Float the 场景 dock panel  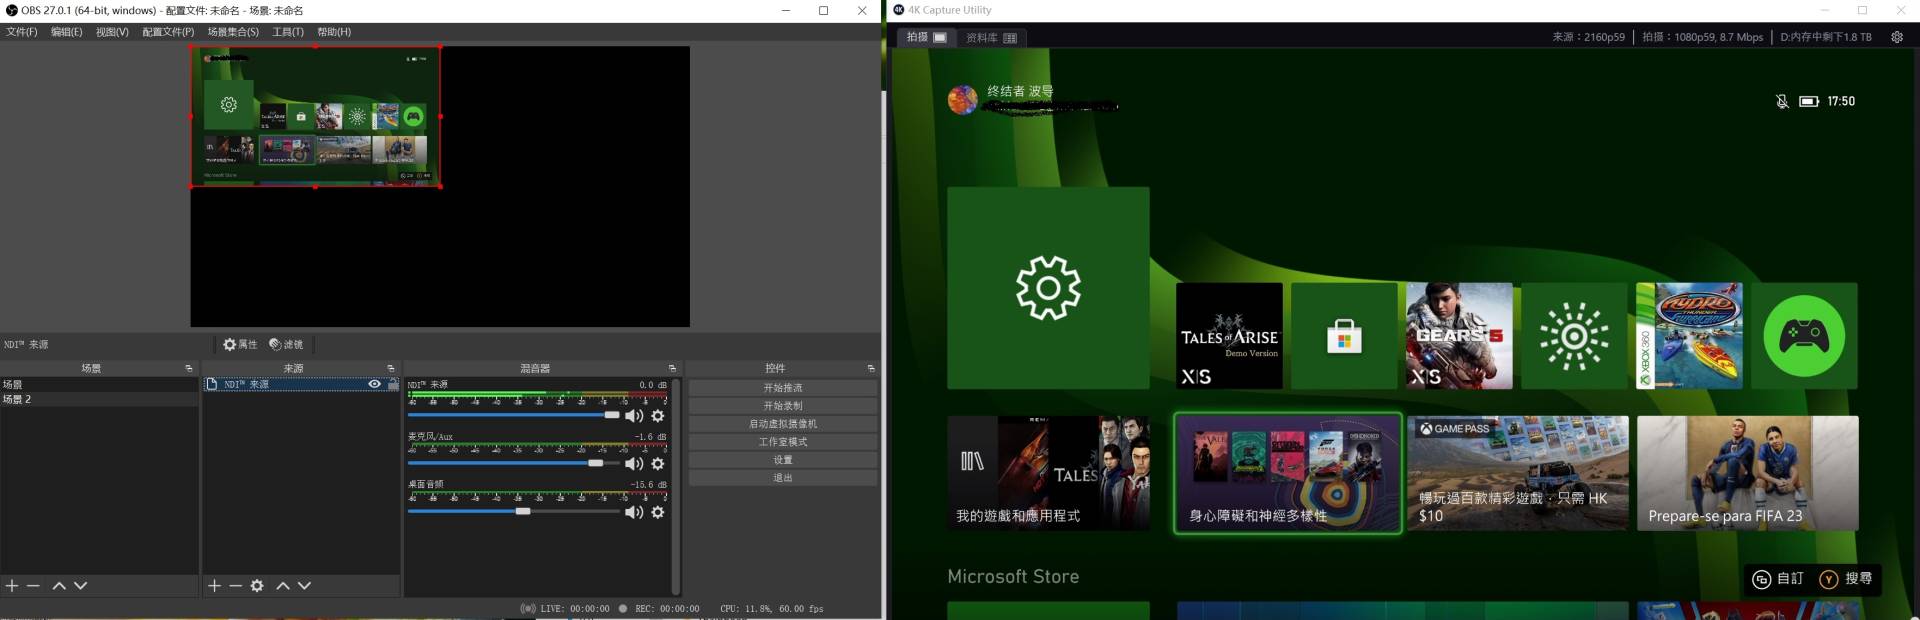(189, 368)
